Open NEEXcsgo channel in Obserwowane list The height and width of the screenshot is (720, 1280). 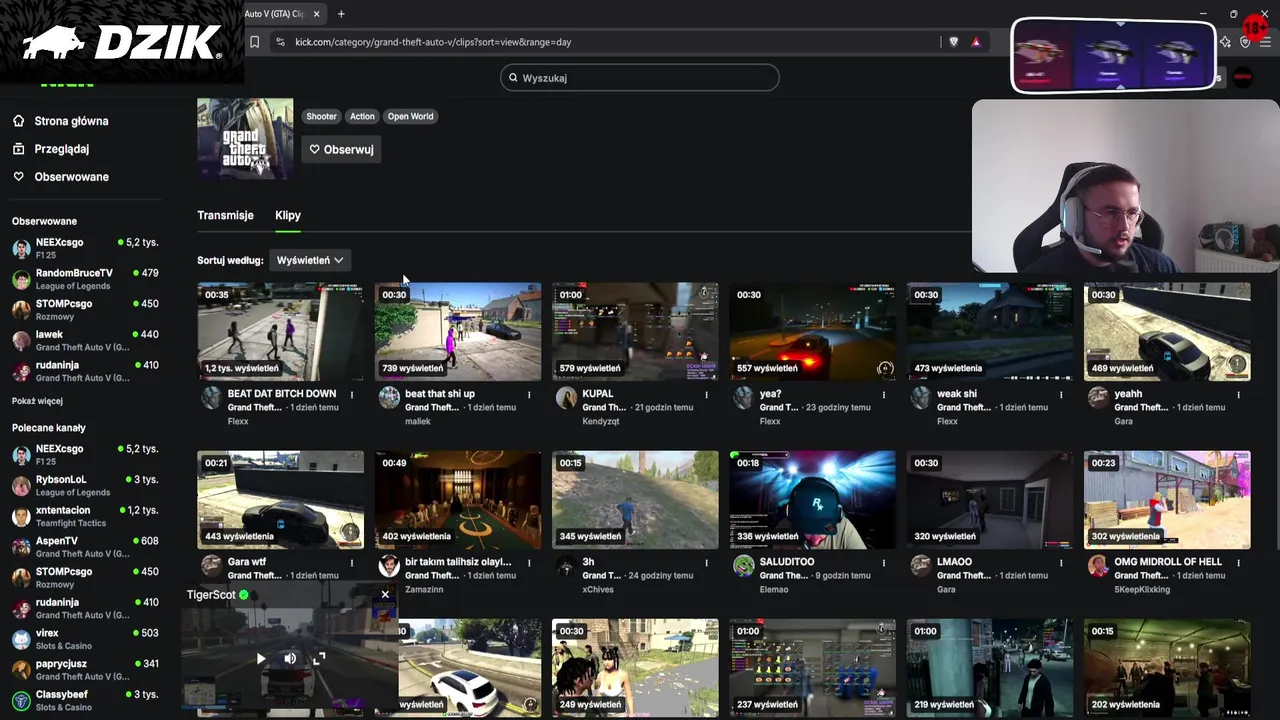click(85, 248)
